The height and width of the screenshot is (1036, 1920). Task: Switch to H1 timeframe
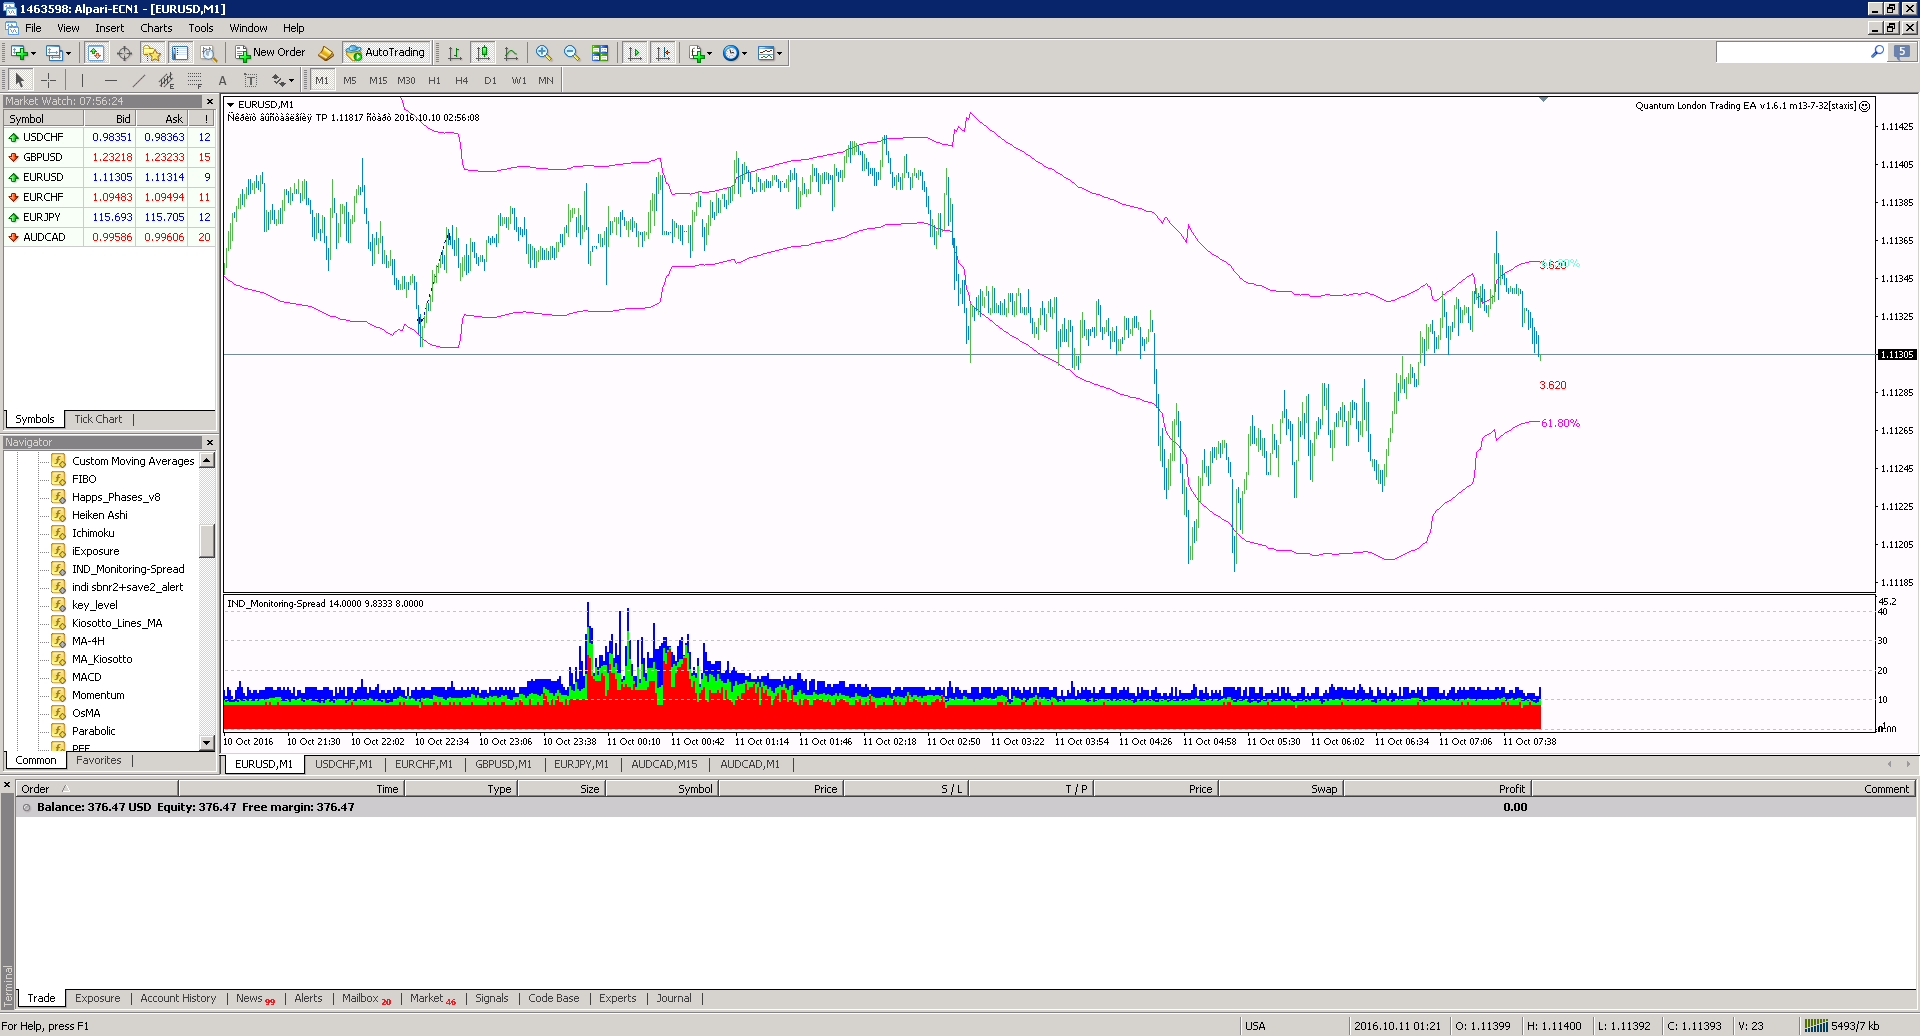tap(434, 80)
